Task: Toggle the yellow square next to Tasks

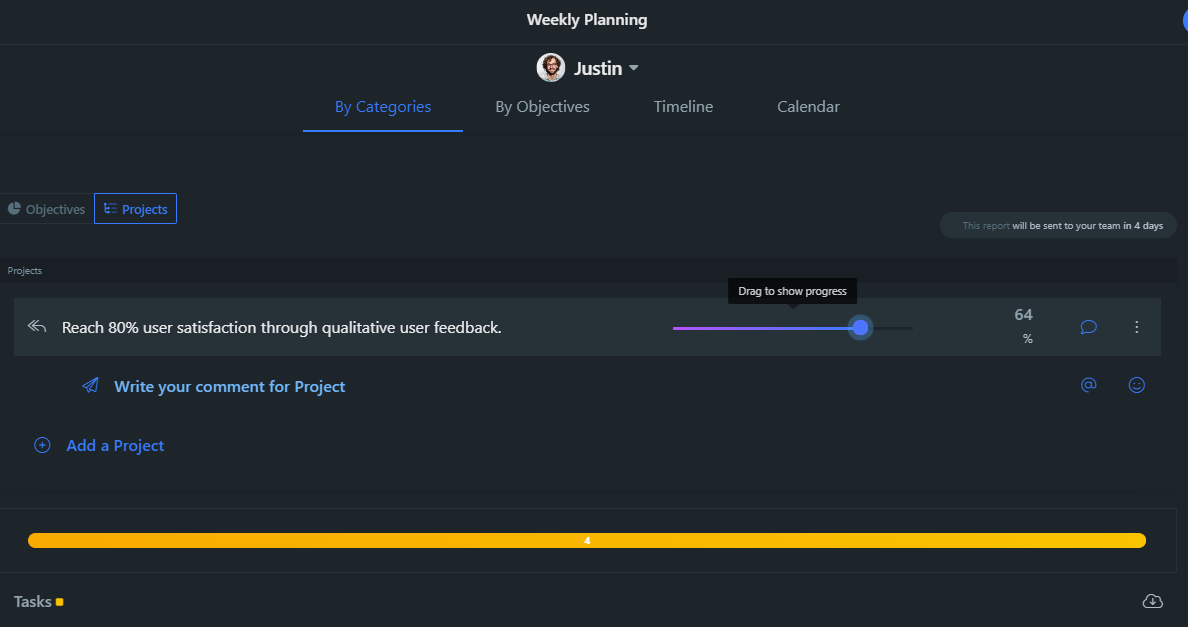Action: (x=58, y=602)
